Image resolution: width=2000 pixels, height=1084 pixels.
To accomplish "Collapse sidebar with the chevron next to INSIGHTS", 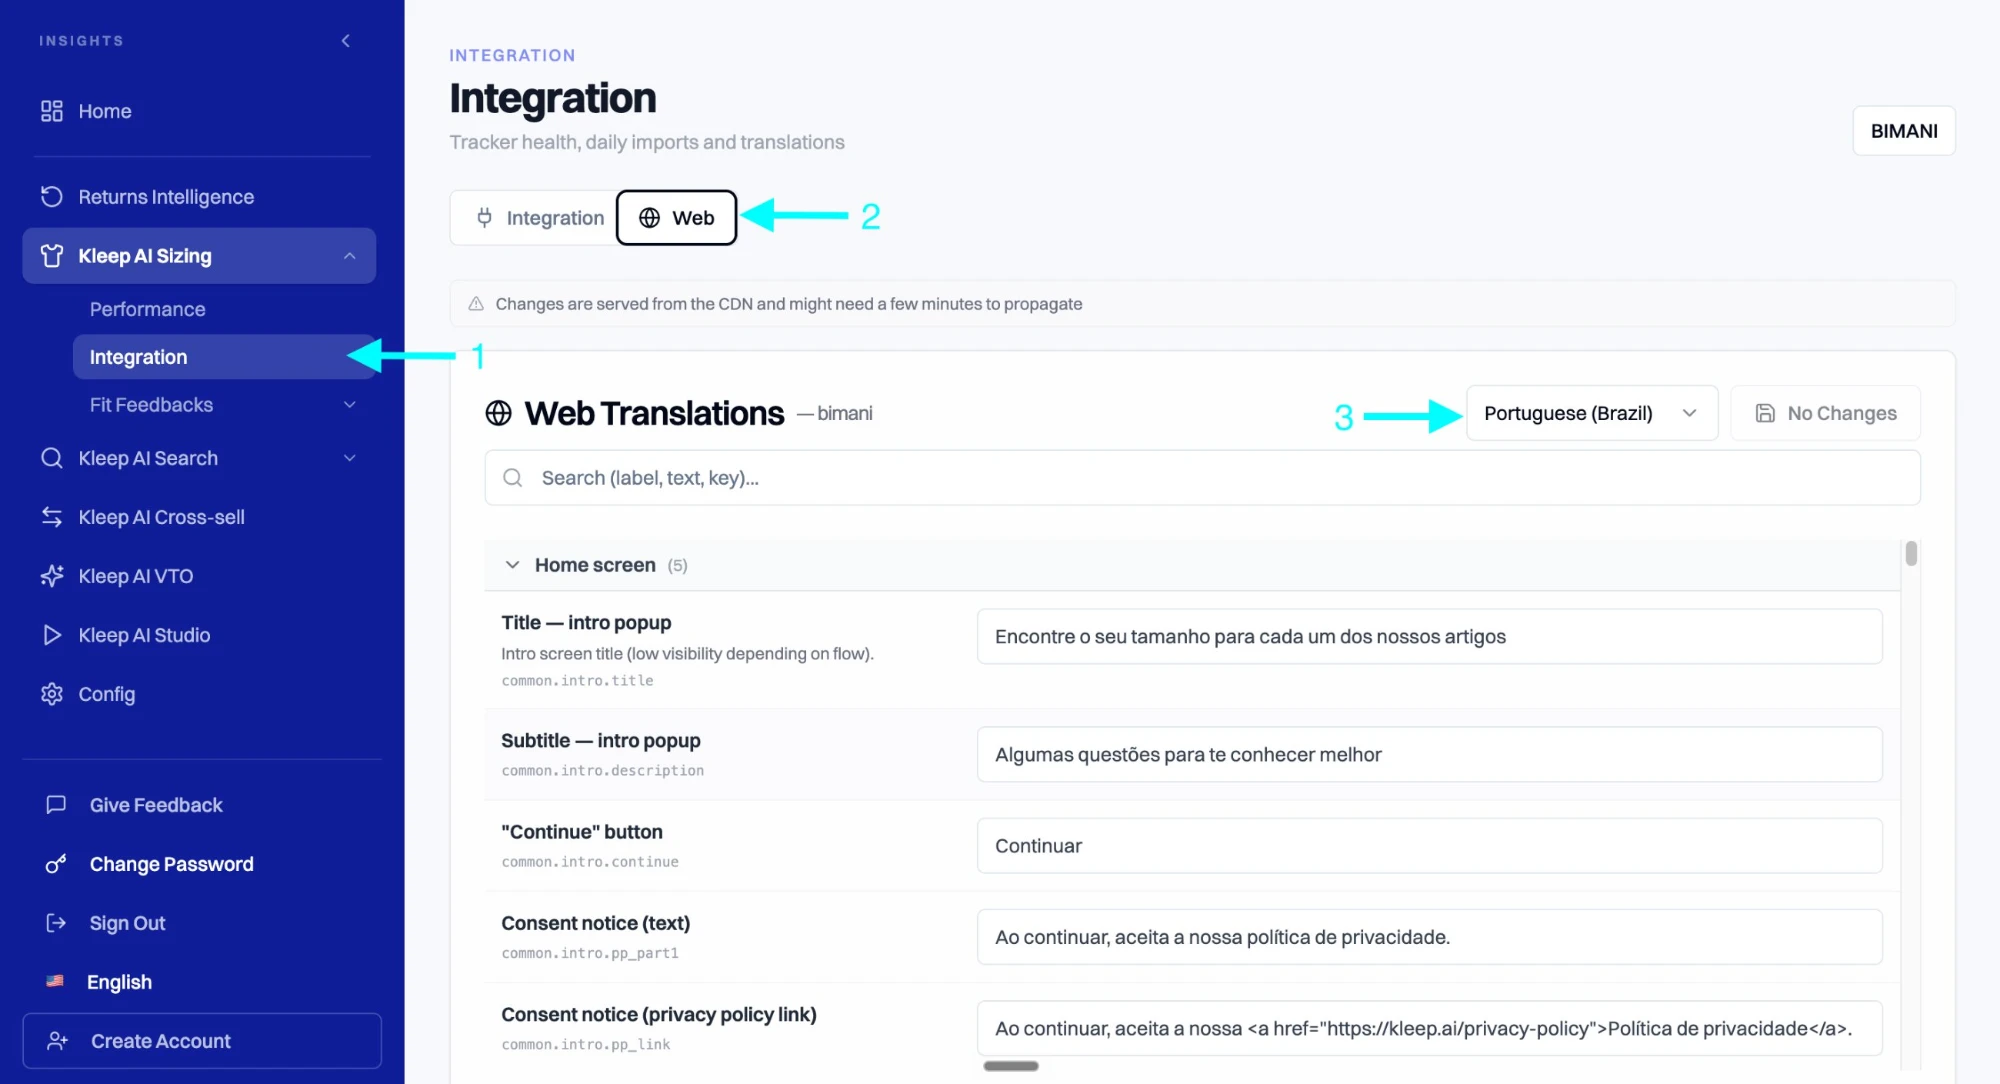I will pos(345,41).
